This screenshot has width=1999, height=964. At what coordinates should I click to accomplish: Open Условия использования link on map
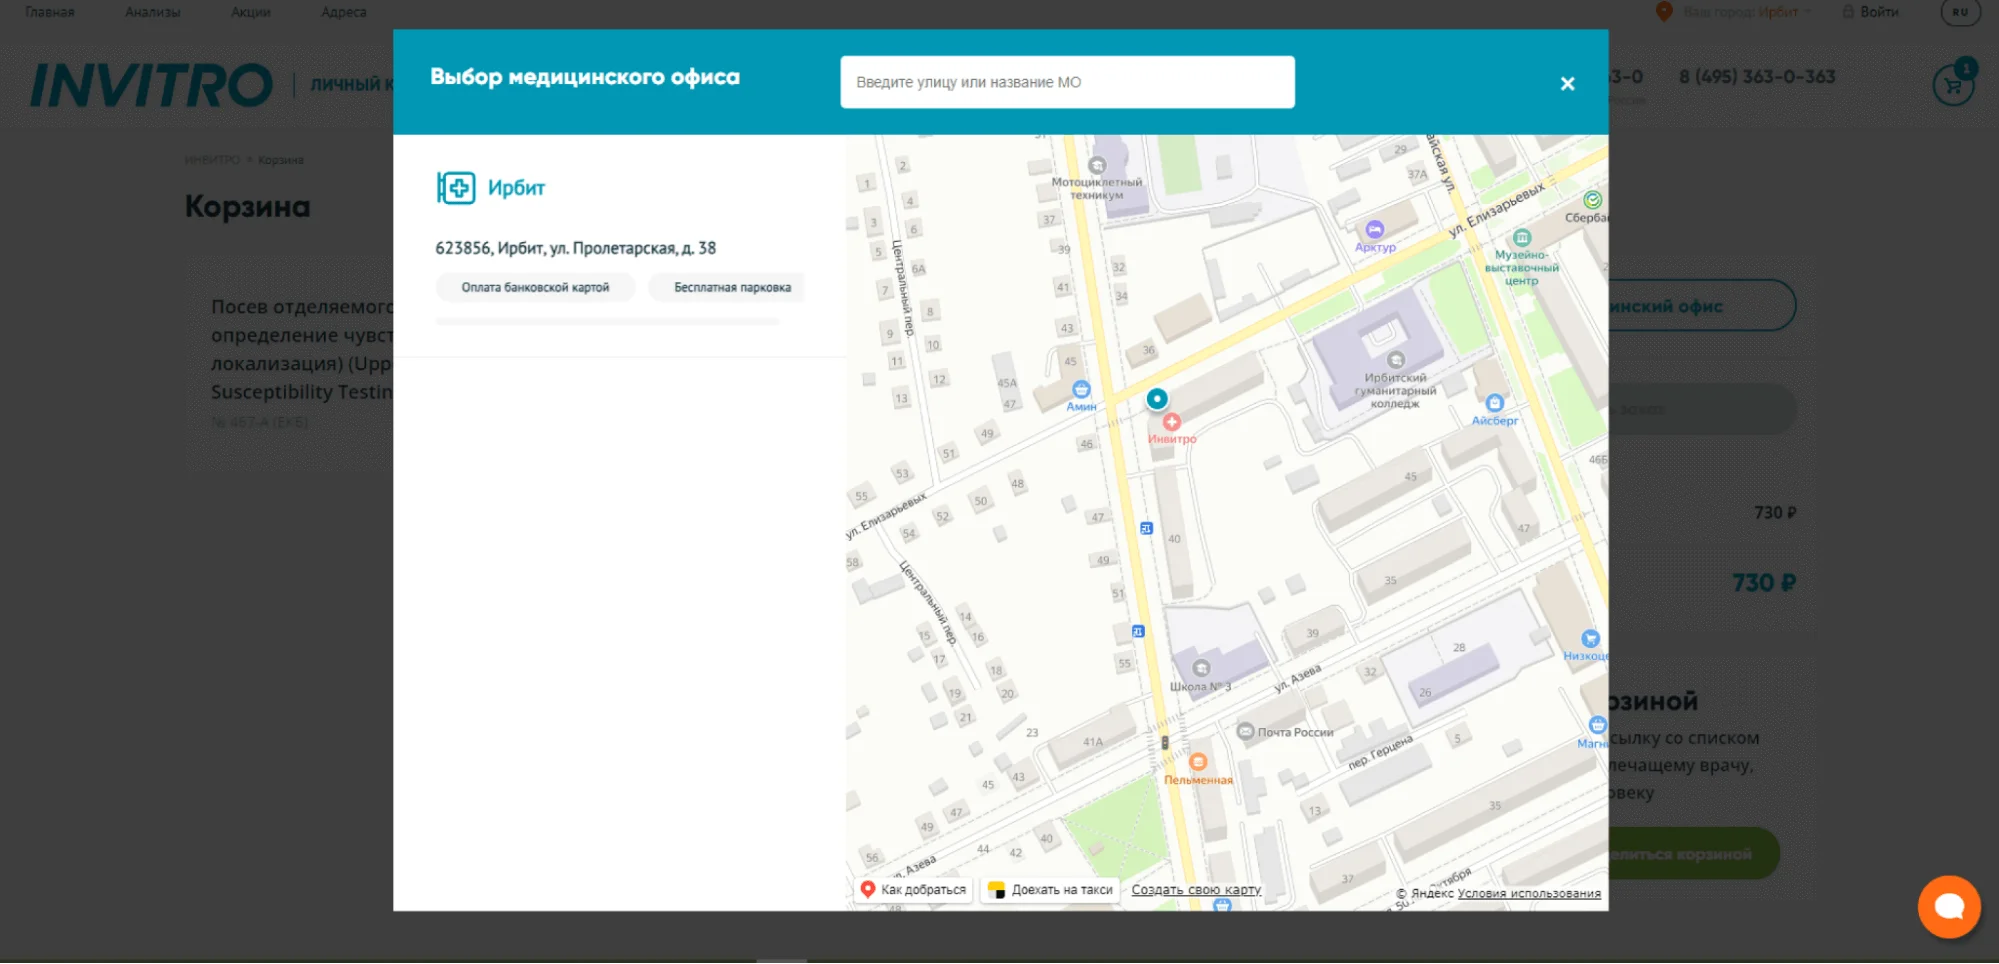[1528, 893]
